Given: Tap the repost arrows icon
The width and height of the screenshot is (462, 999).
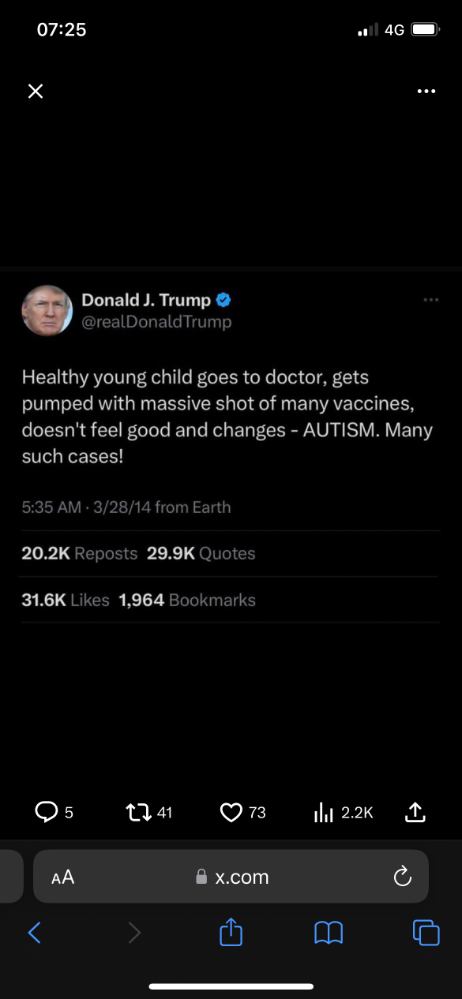Looking at the screenshot, I should click(138, 812).
